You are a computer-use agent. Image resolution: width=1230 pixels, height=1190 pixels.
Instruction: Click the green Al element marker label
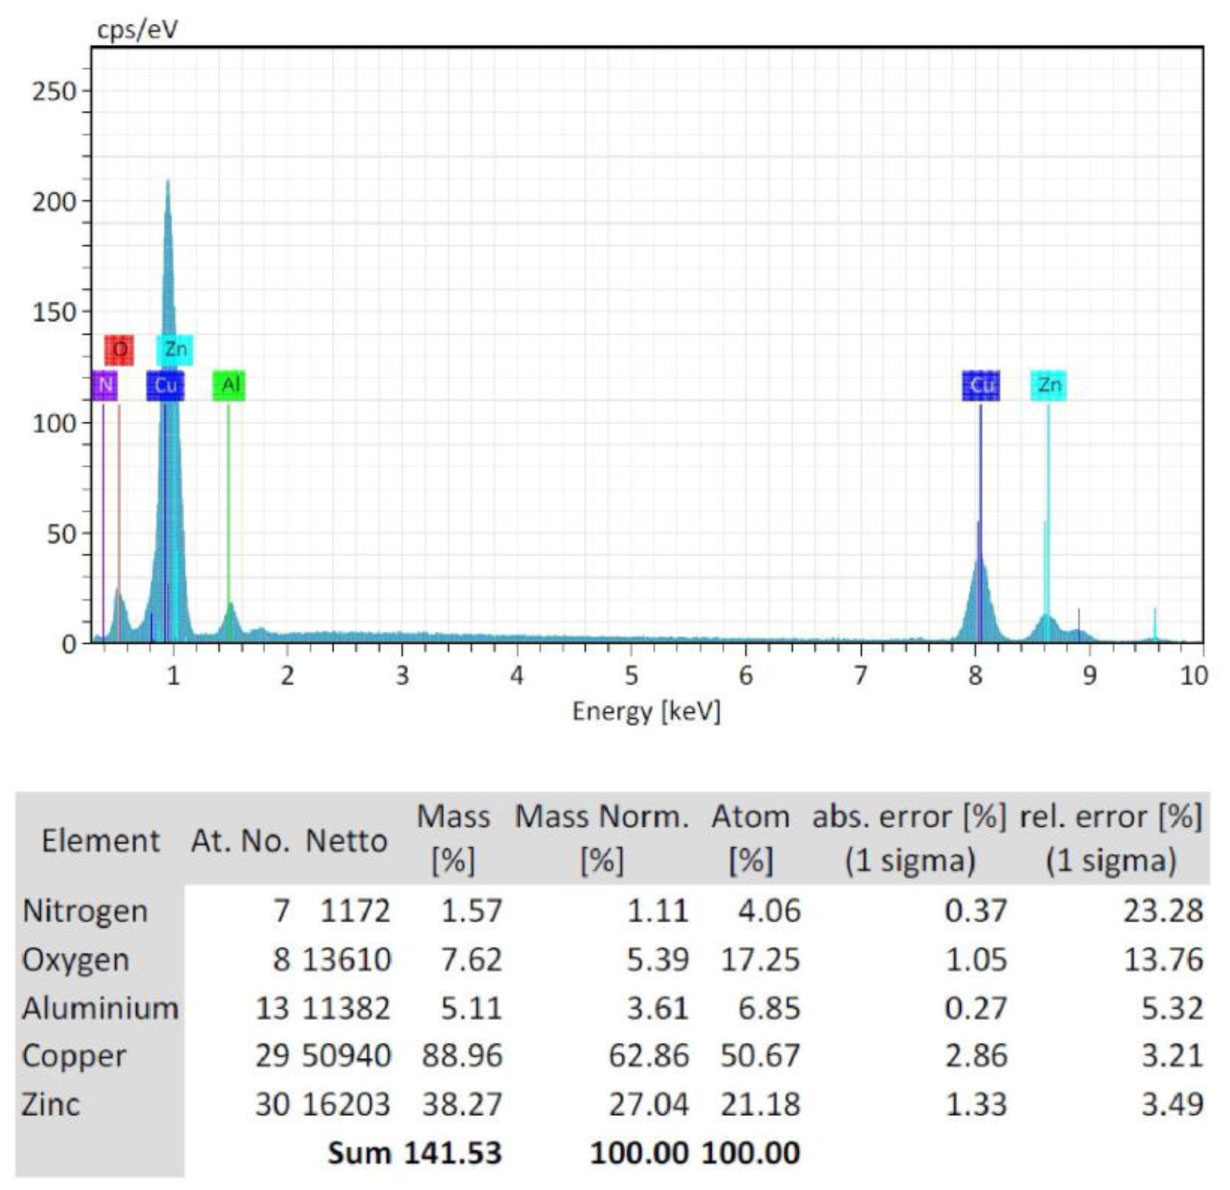pyautogui.click(x=229, y=385)
